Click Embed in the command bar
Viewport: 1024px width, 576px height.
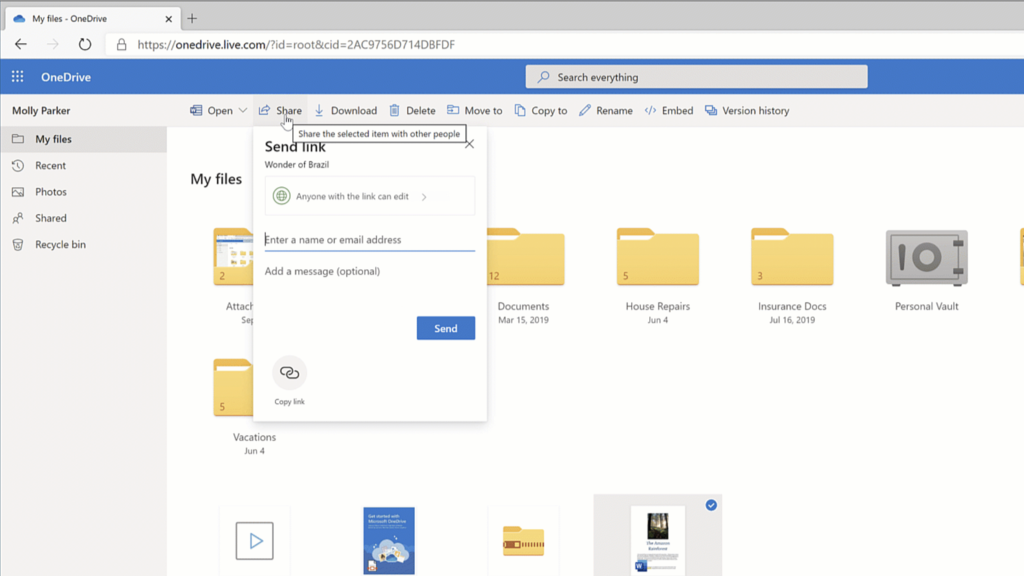coord(669,110)
